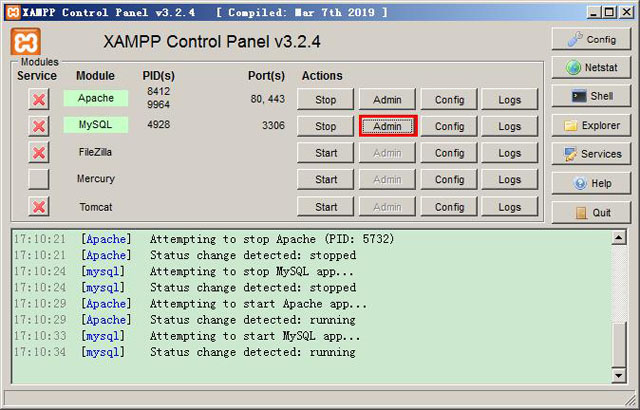Toggle the Tomcat service install checkbox
640x410 pixels.
click(x=39, y=207)
